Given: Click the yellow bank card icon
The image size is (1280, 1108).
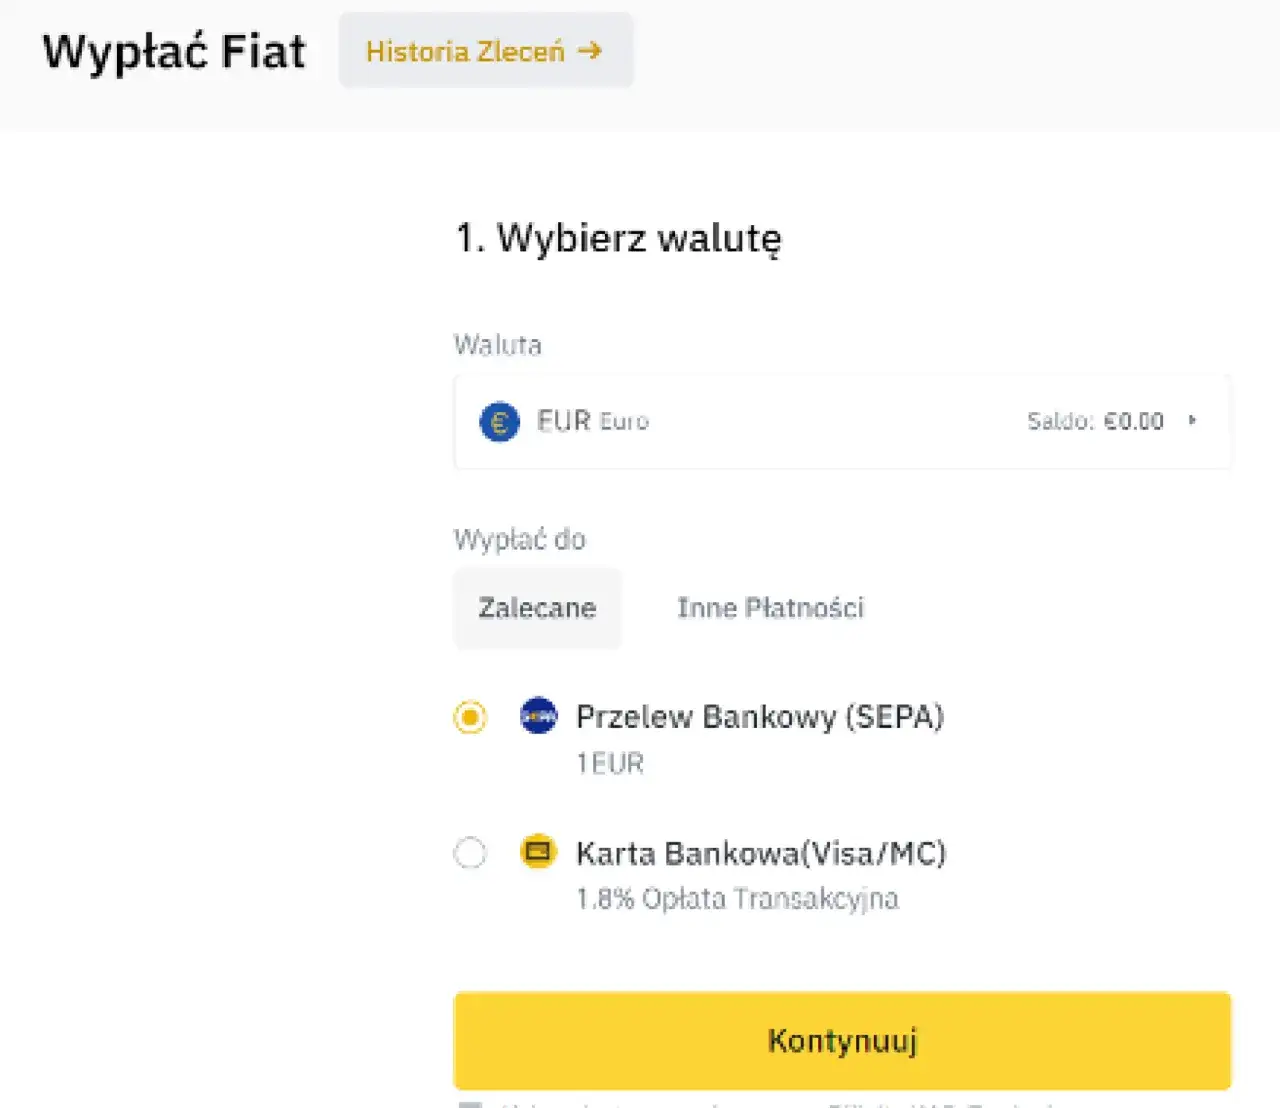Looking at the screenshot, I should coord(539,852).
